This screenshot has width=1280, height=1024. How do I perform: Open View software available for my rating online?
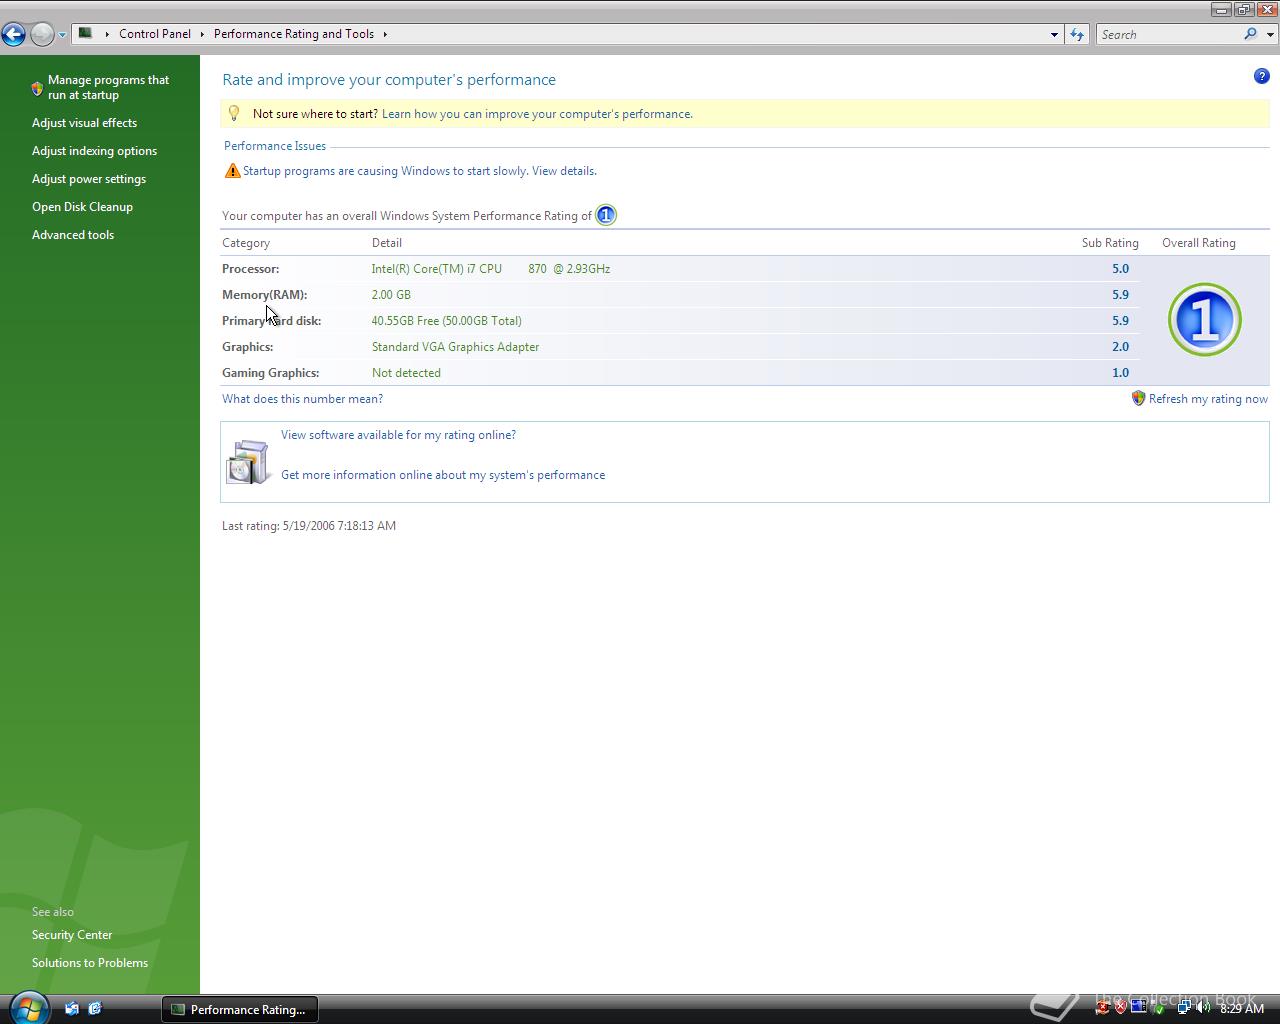pyautogui.click(x=398, y=435)
